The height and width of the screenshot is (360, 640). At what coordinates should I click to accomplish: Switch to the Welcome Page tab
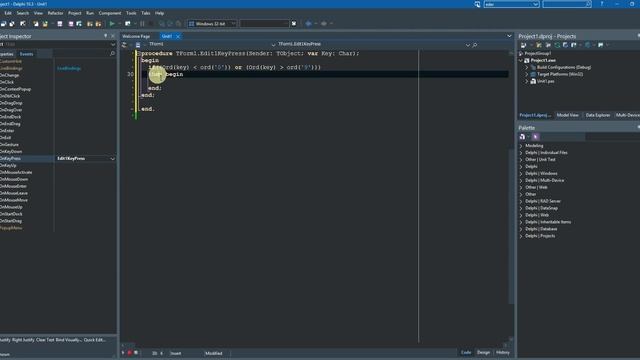click(x=136, y=36)
